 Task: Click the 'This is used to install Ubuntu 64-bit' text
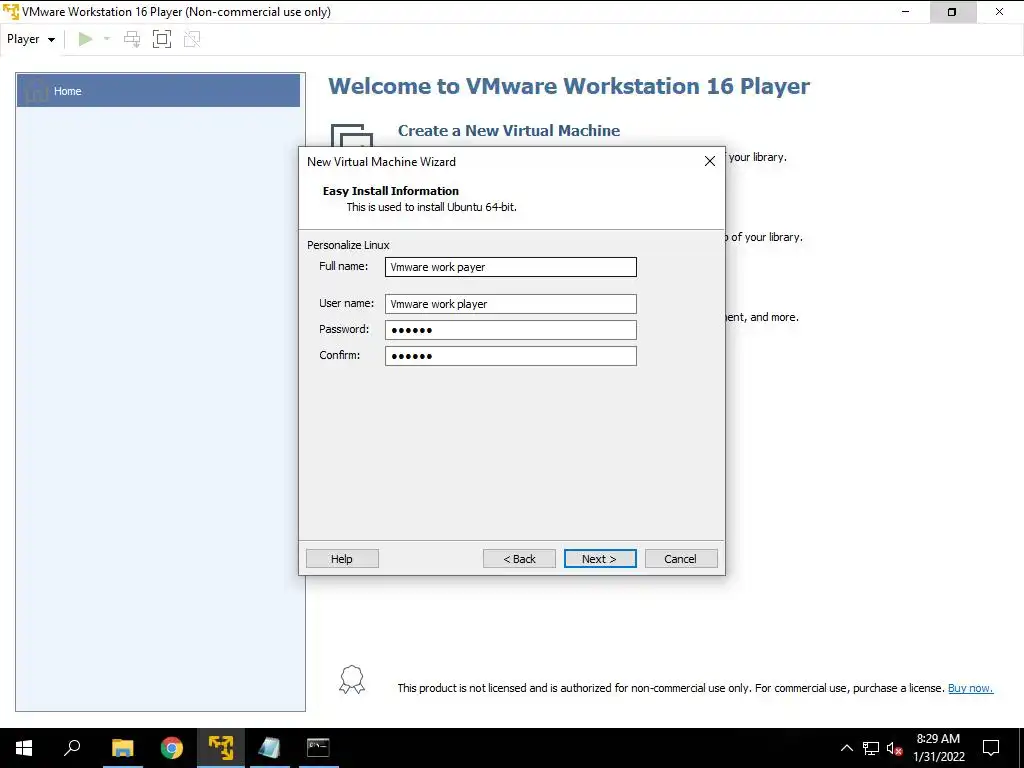(x=432, y=207)
